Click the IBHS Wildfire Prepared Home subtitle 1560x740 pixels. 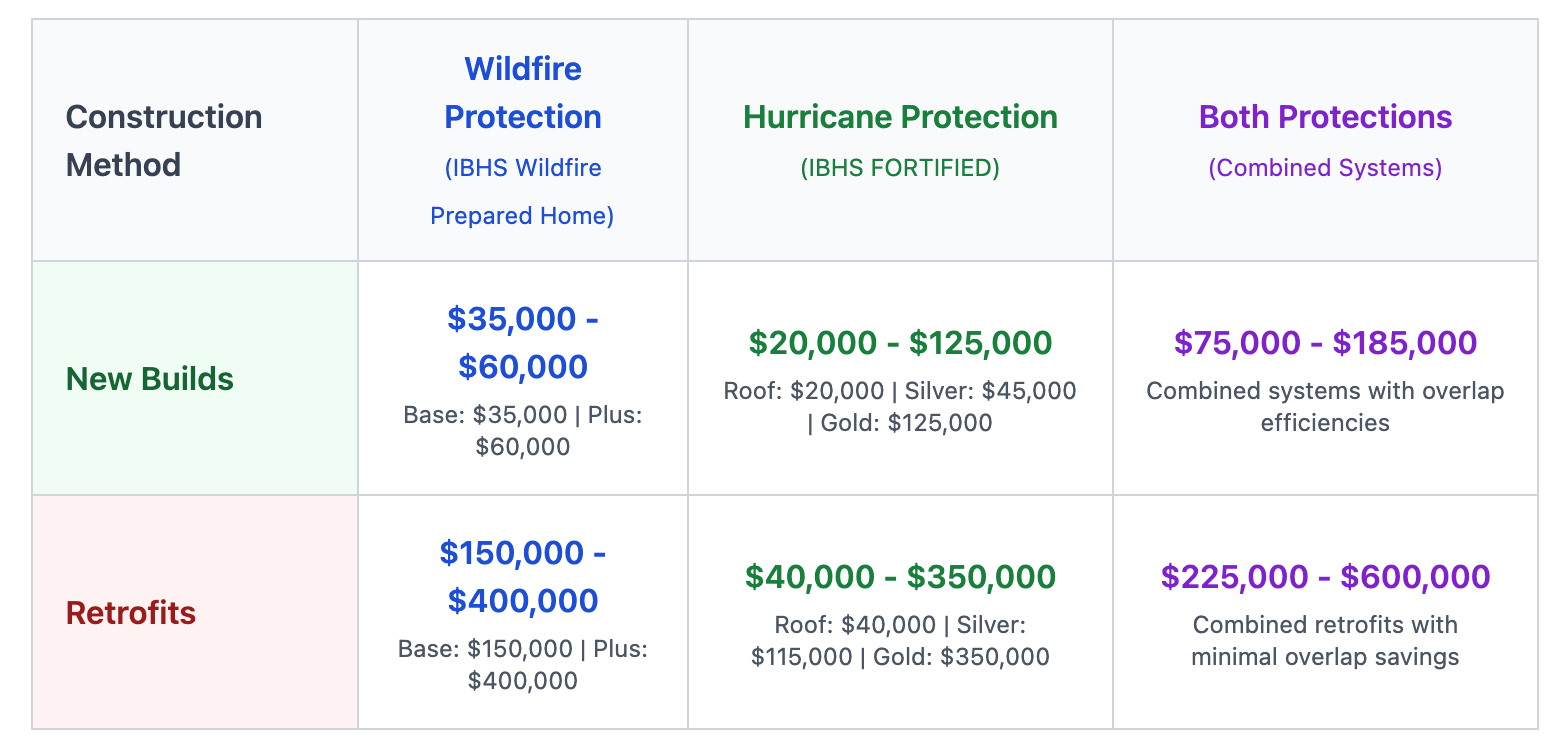[x=523, y=191]
